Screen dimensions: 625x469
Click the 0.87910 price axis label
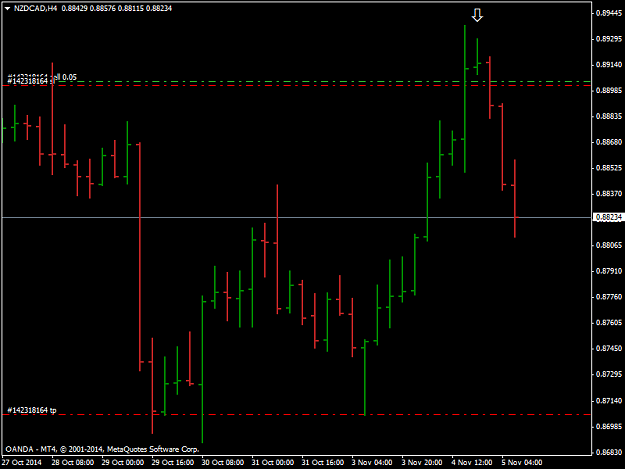pos(609,271)
